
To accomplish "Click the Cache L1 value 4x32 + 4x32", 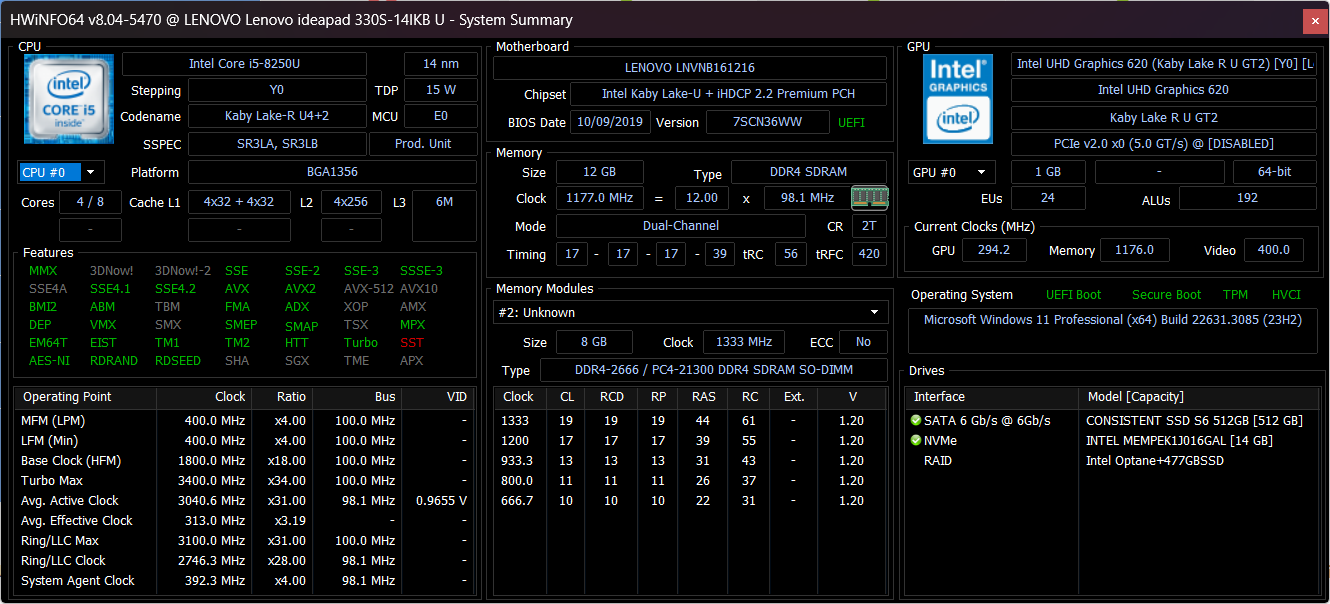I will click(x=239, y=202).
